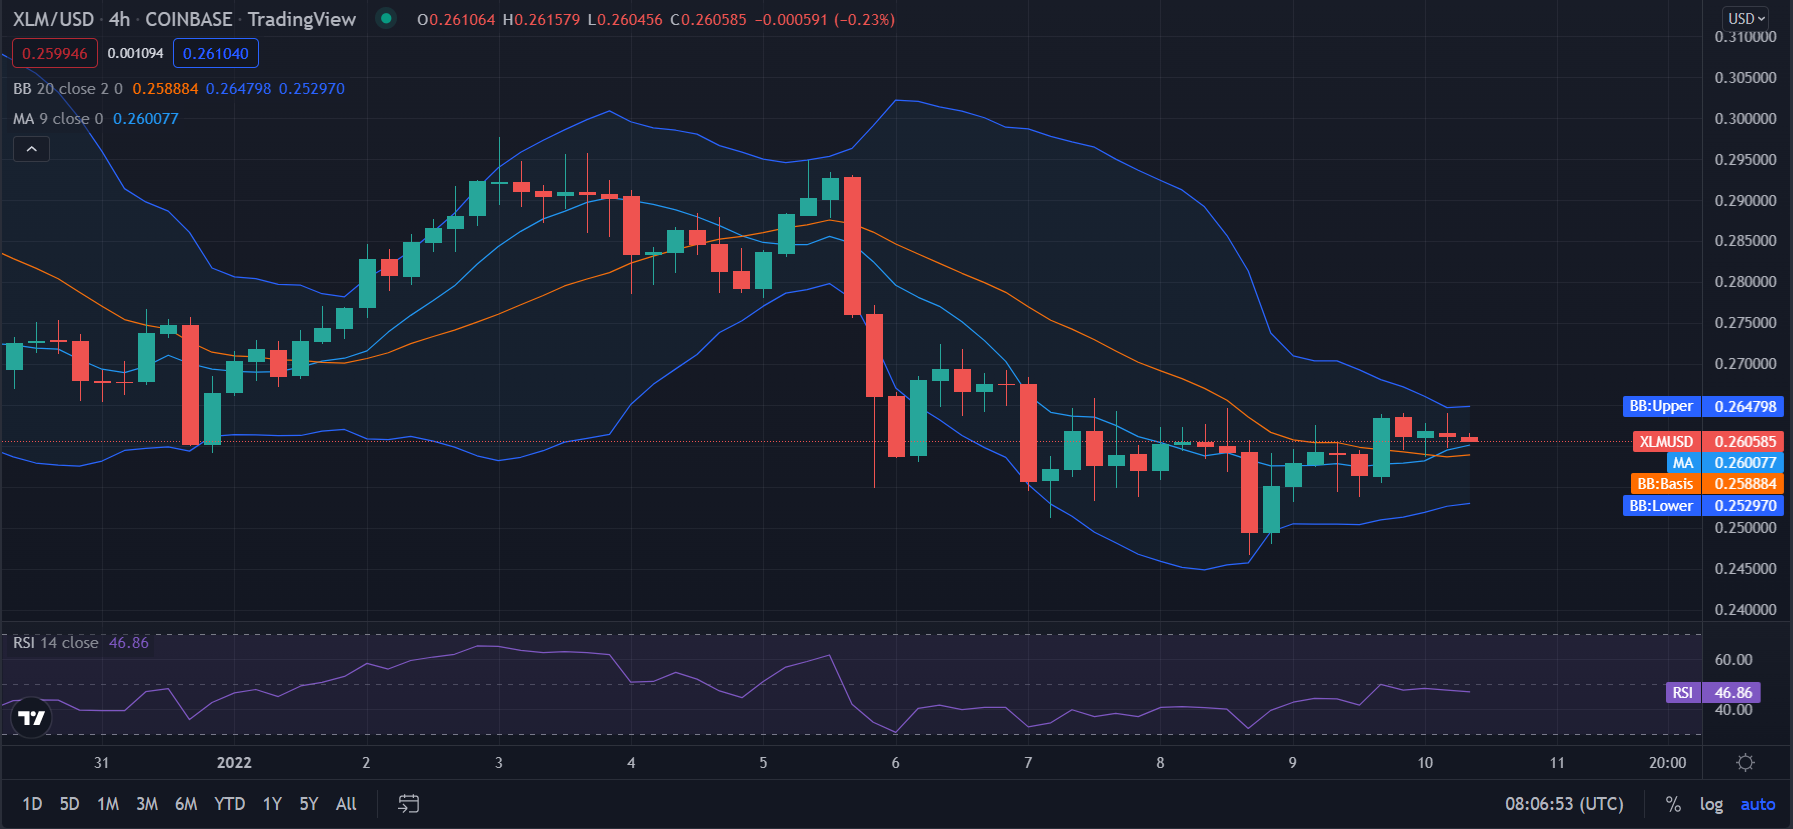Click the 20:00 time axis label
Screen dimensions: 1793x829
pos(1667,763)
